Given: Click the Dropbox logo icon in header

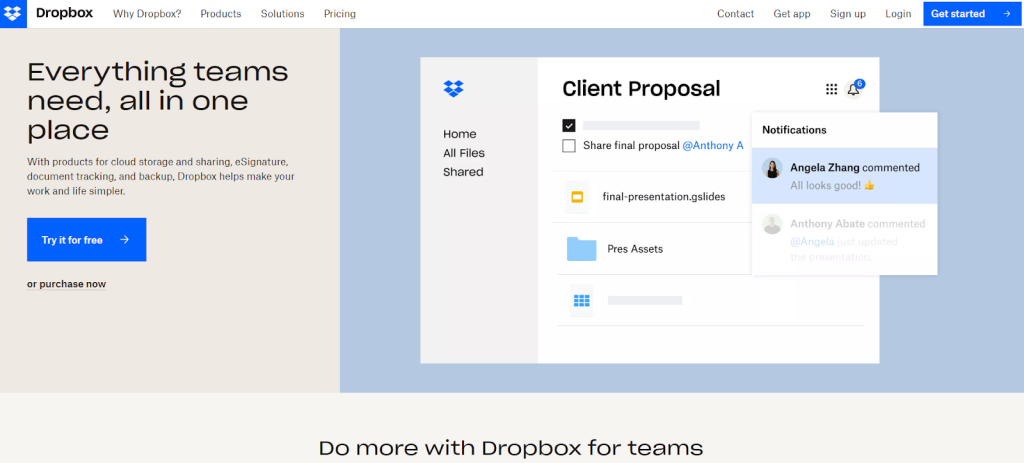Looking at the screenshot, I should [x=13, y=14].
